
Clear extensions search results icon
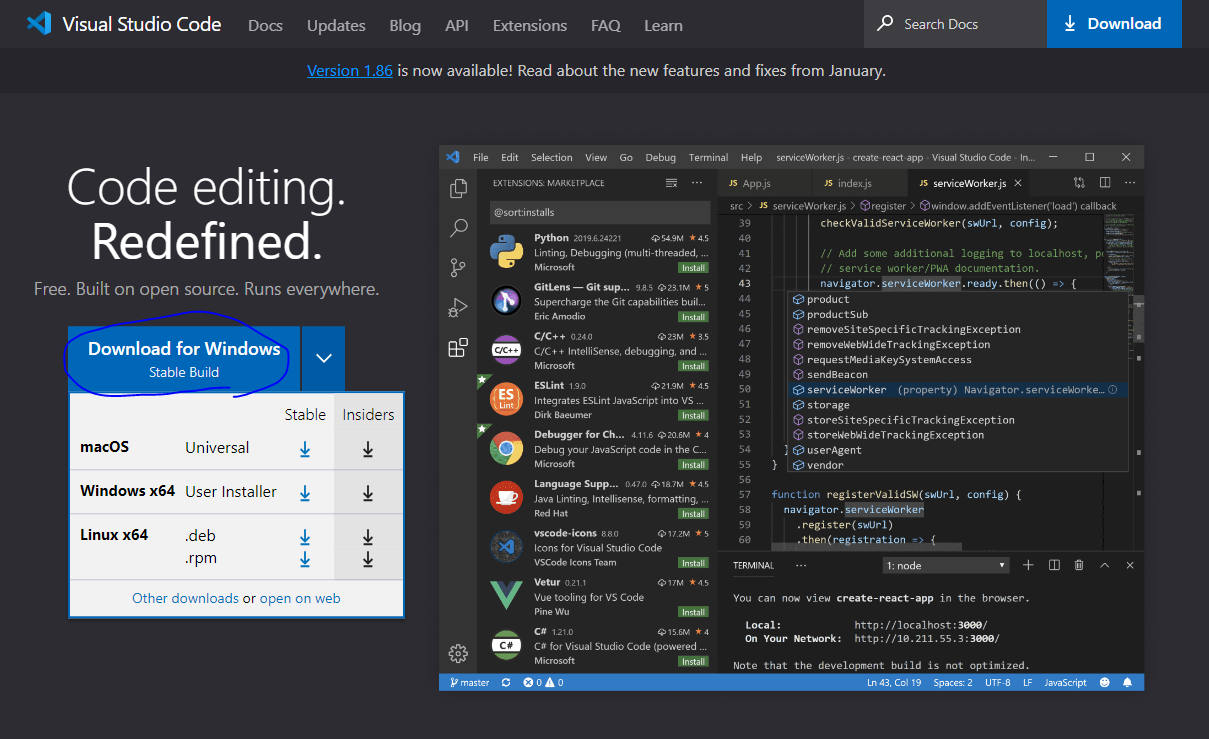[x=672, y=183]
